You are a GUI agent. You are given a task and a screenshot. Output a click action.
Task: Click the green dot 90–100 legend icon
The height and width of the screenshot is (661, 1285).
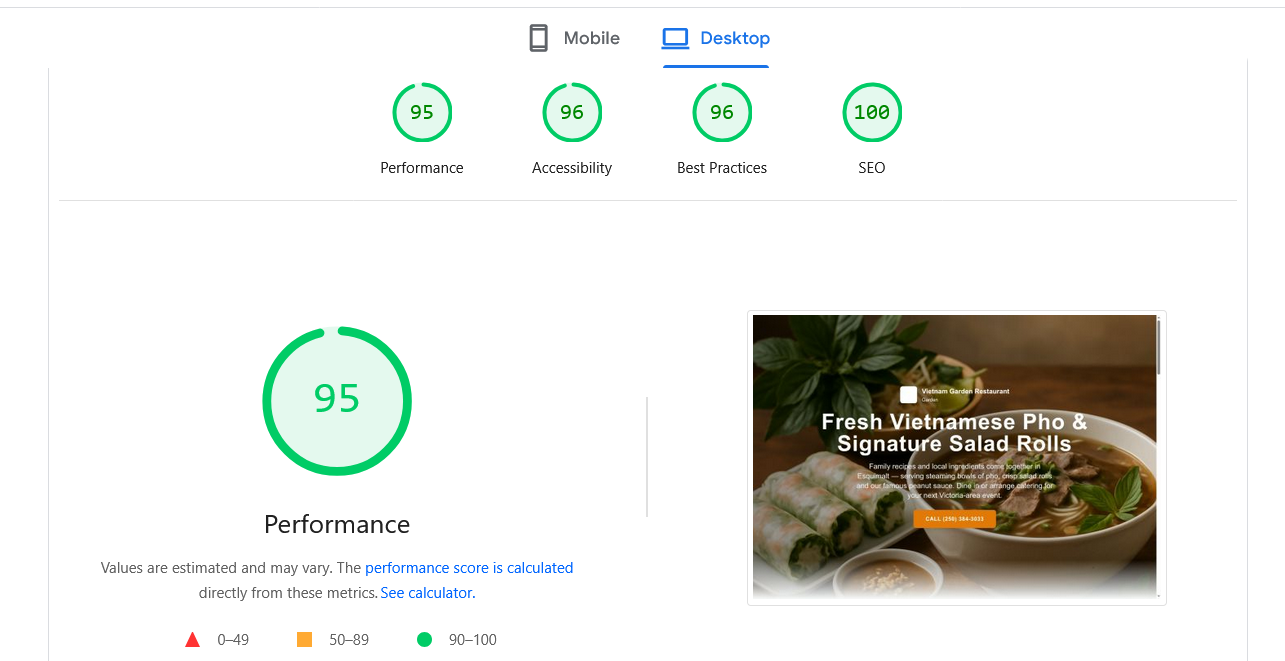[424, 639]
